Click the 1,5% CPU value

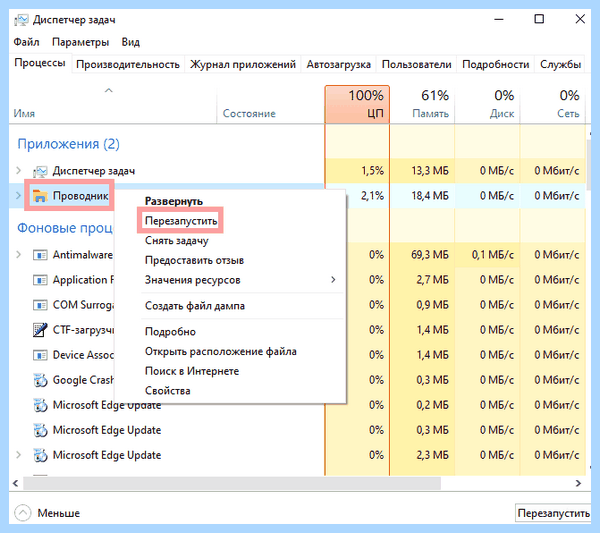[372, 171]
